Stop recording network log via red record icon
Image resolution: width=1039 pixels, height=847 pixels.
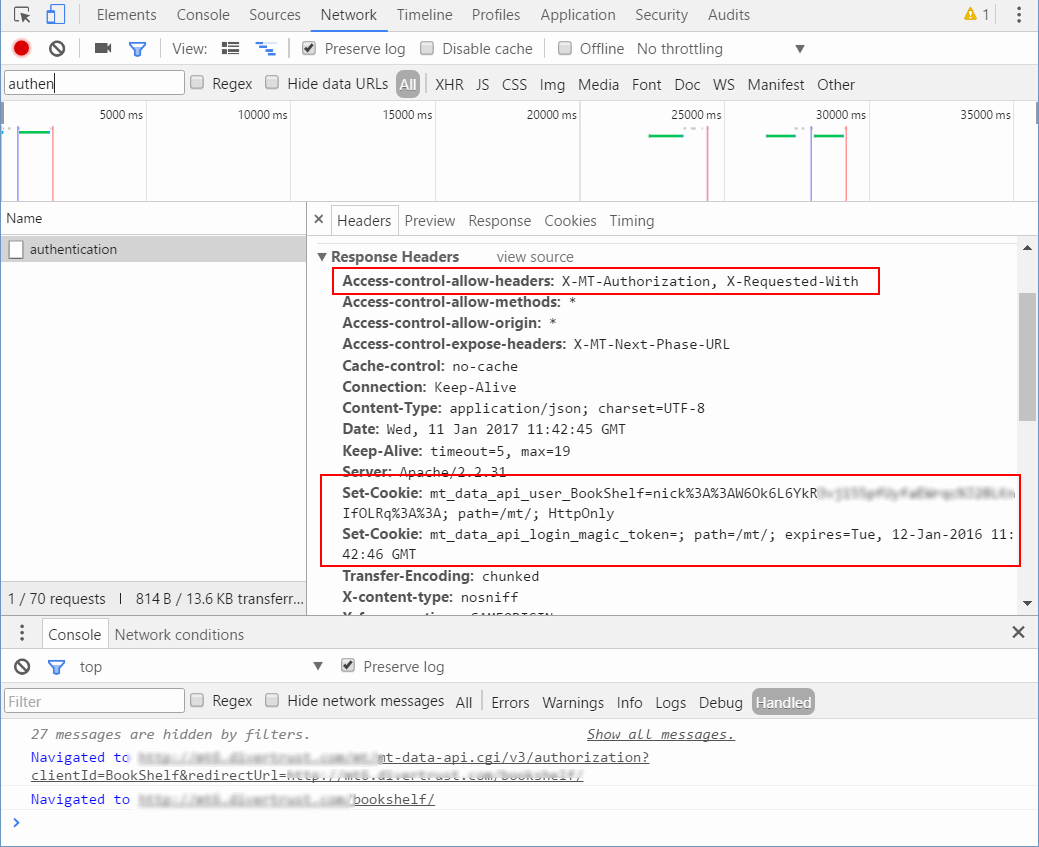coord(20,47)
